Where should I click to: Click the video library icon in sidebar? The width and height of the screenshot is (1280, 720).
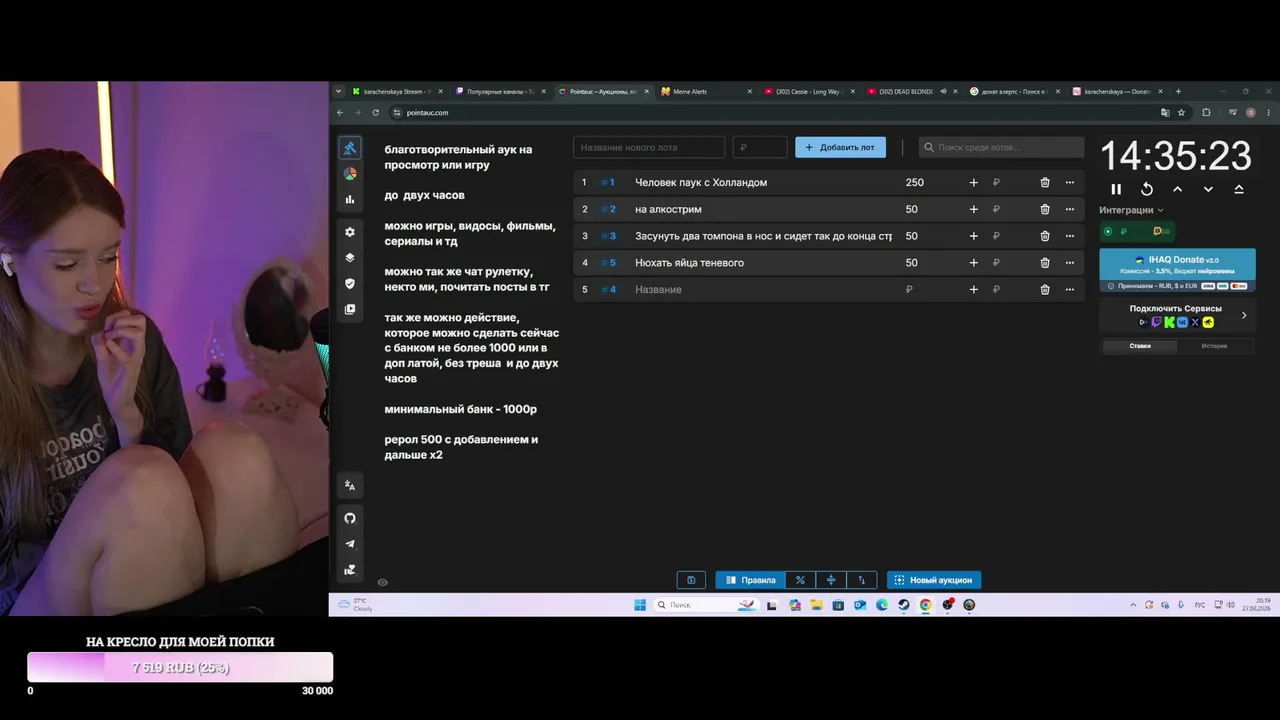(349, 309)
